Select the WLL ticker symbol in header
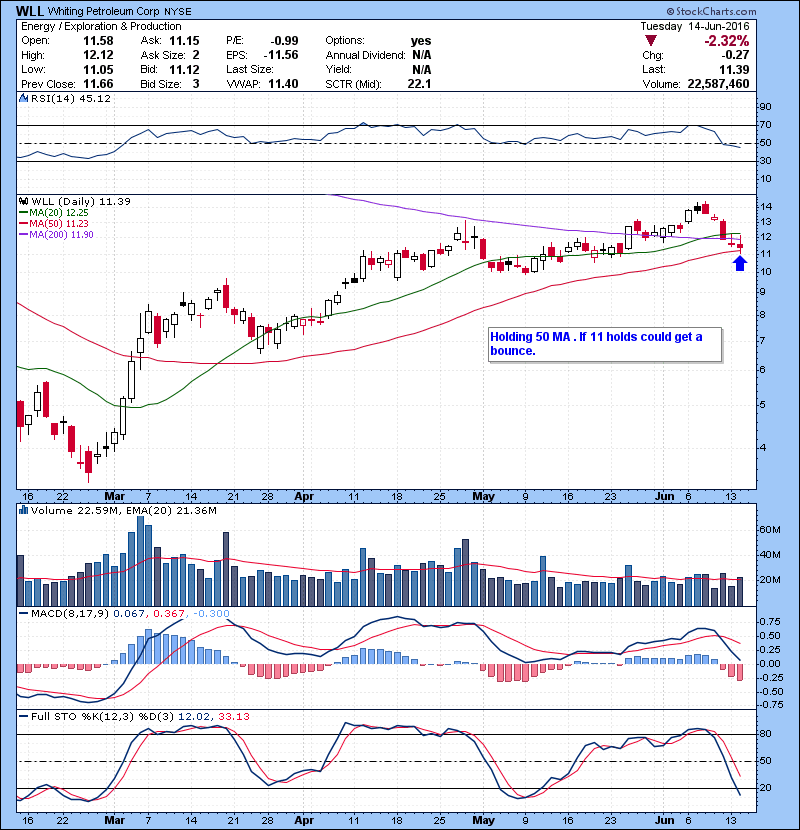800x830 pixels. pos(30,11)
